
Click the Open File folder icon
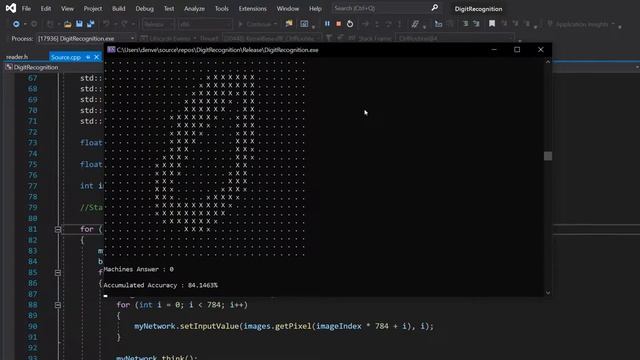tap(68, 24)
